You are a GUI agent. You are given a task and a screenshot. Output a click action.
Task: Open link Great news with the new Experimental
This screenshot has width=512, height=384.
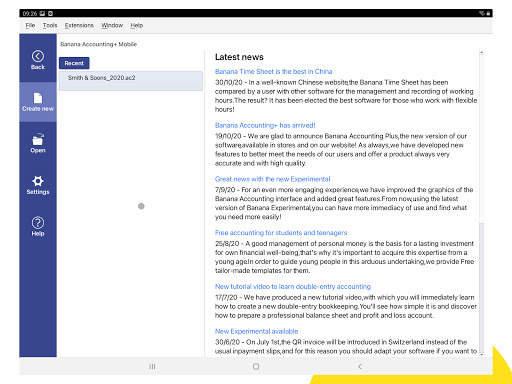tap(272, 179)
